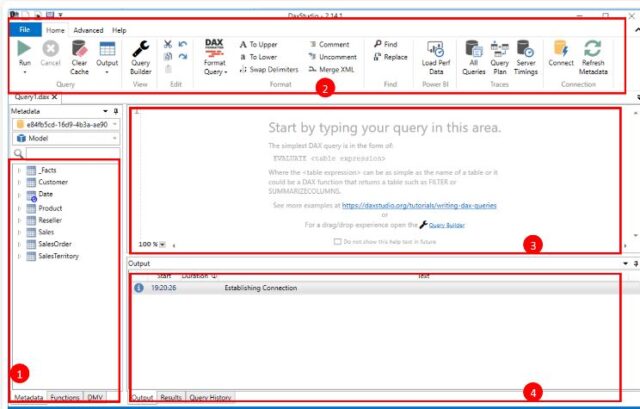Click the Cancel query icon
Image resolution: width=640 pixels, height=409 pixels.
pyautogui.click(x=50, y=49)
